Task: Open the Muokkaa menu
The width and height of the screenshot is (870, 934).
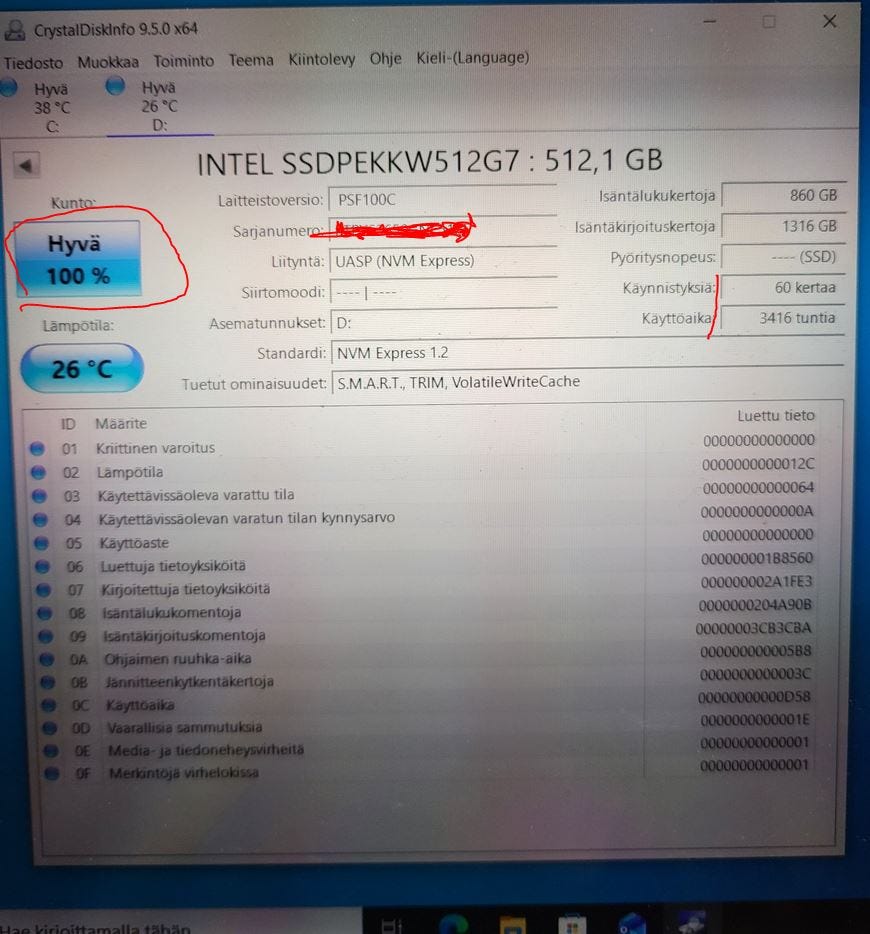Action: (x=108, y=62)
